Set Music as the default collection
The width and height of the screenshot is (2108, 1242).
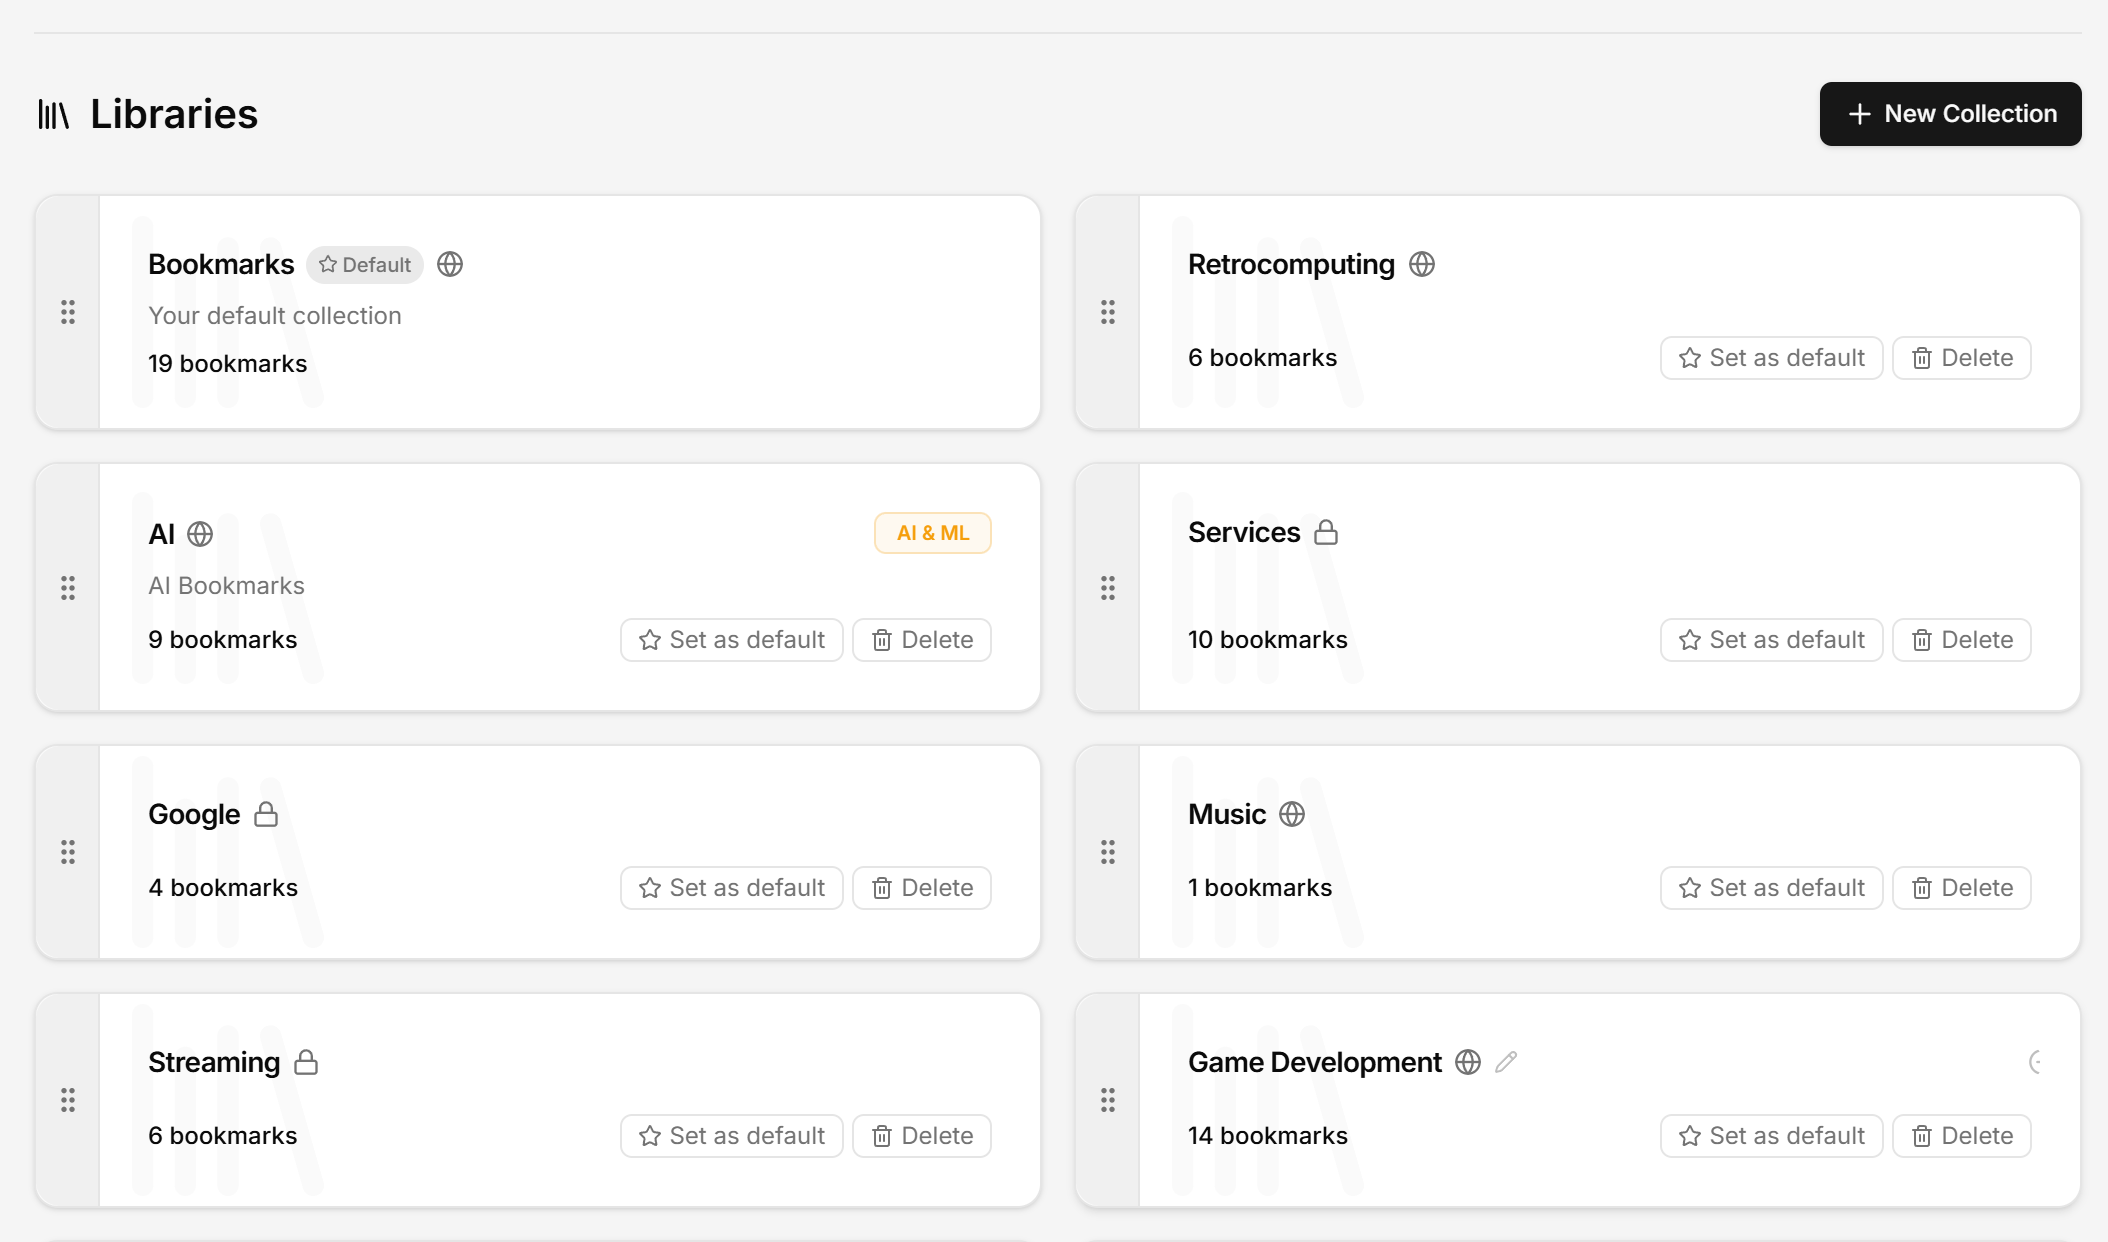tap(1770, 887)
